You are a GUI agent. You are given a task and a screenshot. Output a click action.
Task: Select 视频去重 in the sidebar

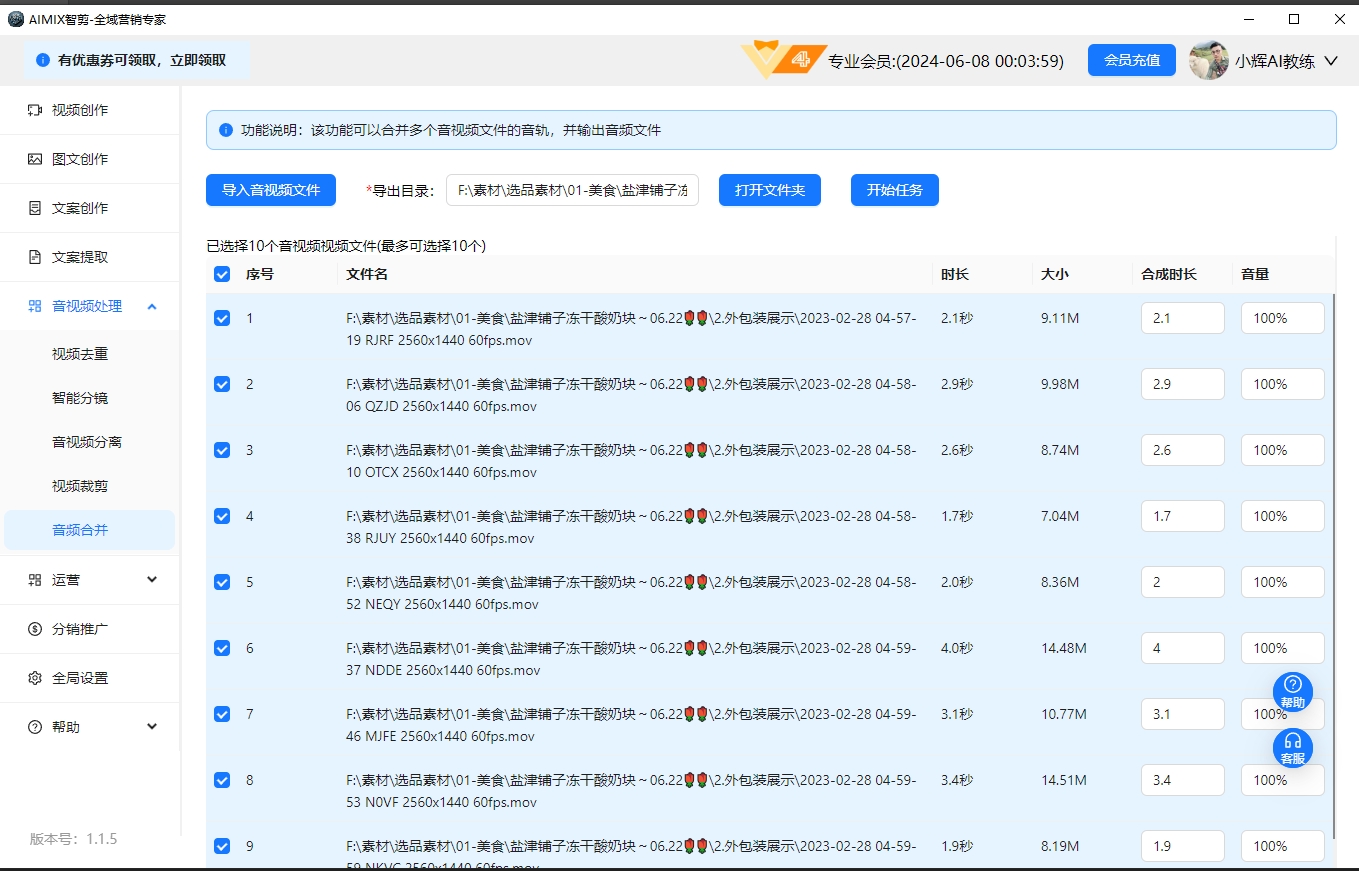pyautogui.click(x=80, y=354)
